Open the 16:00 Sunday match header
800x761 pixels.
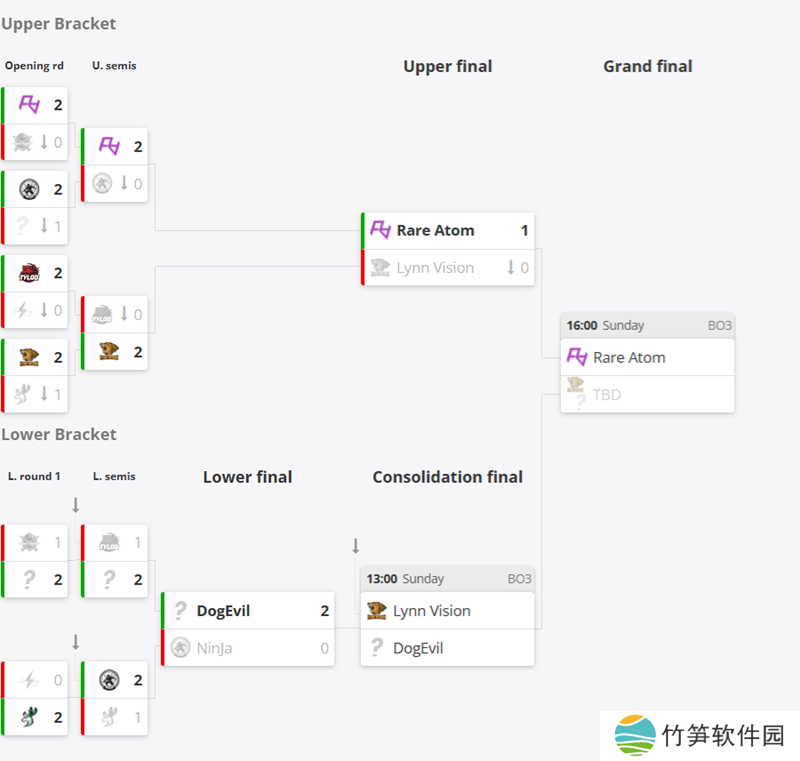pos(647,325)
